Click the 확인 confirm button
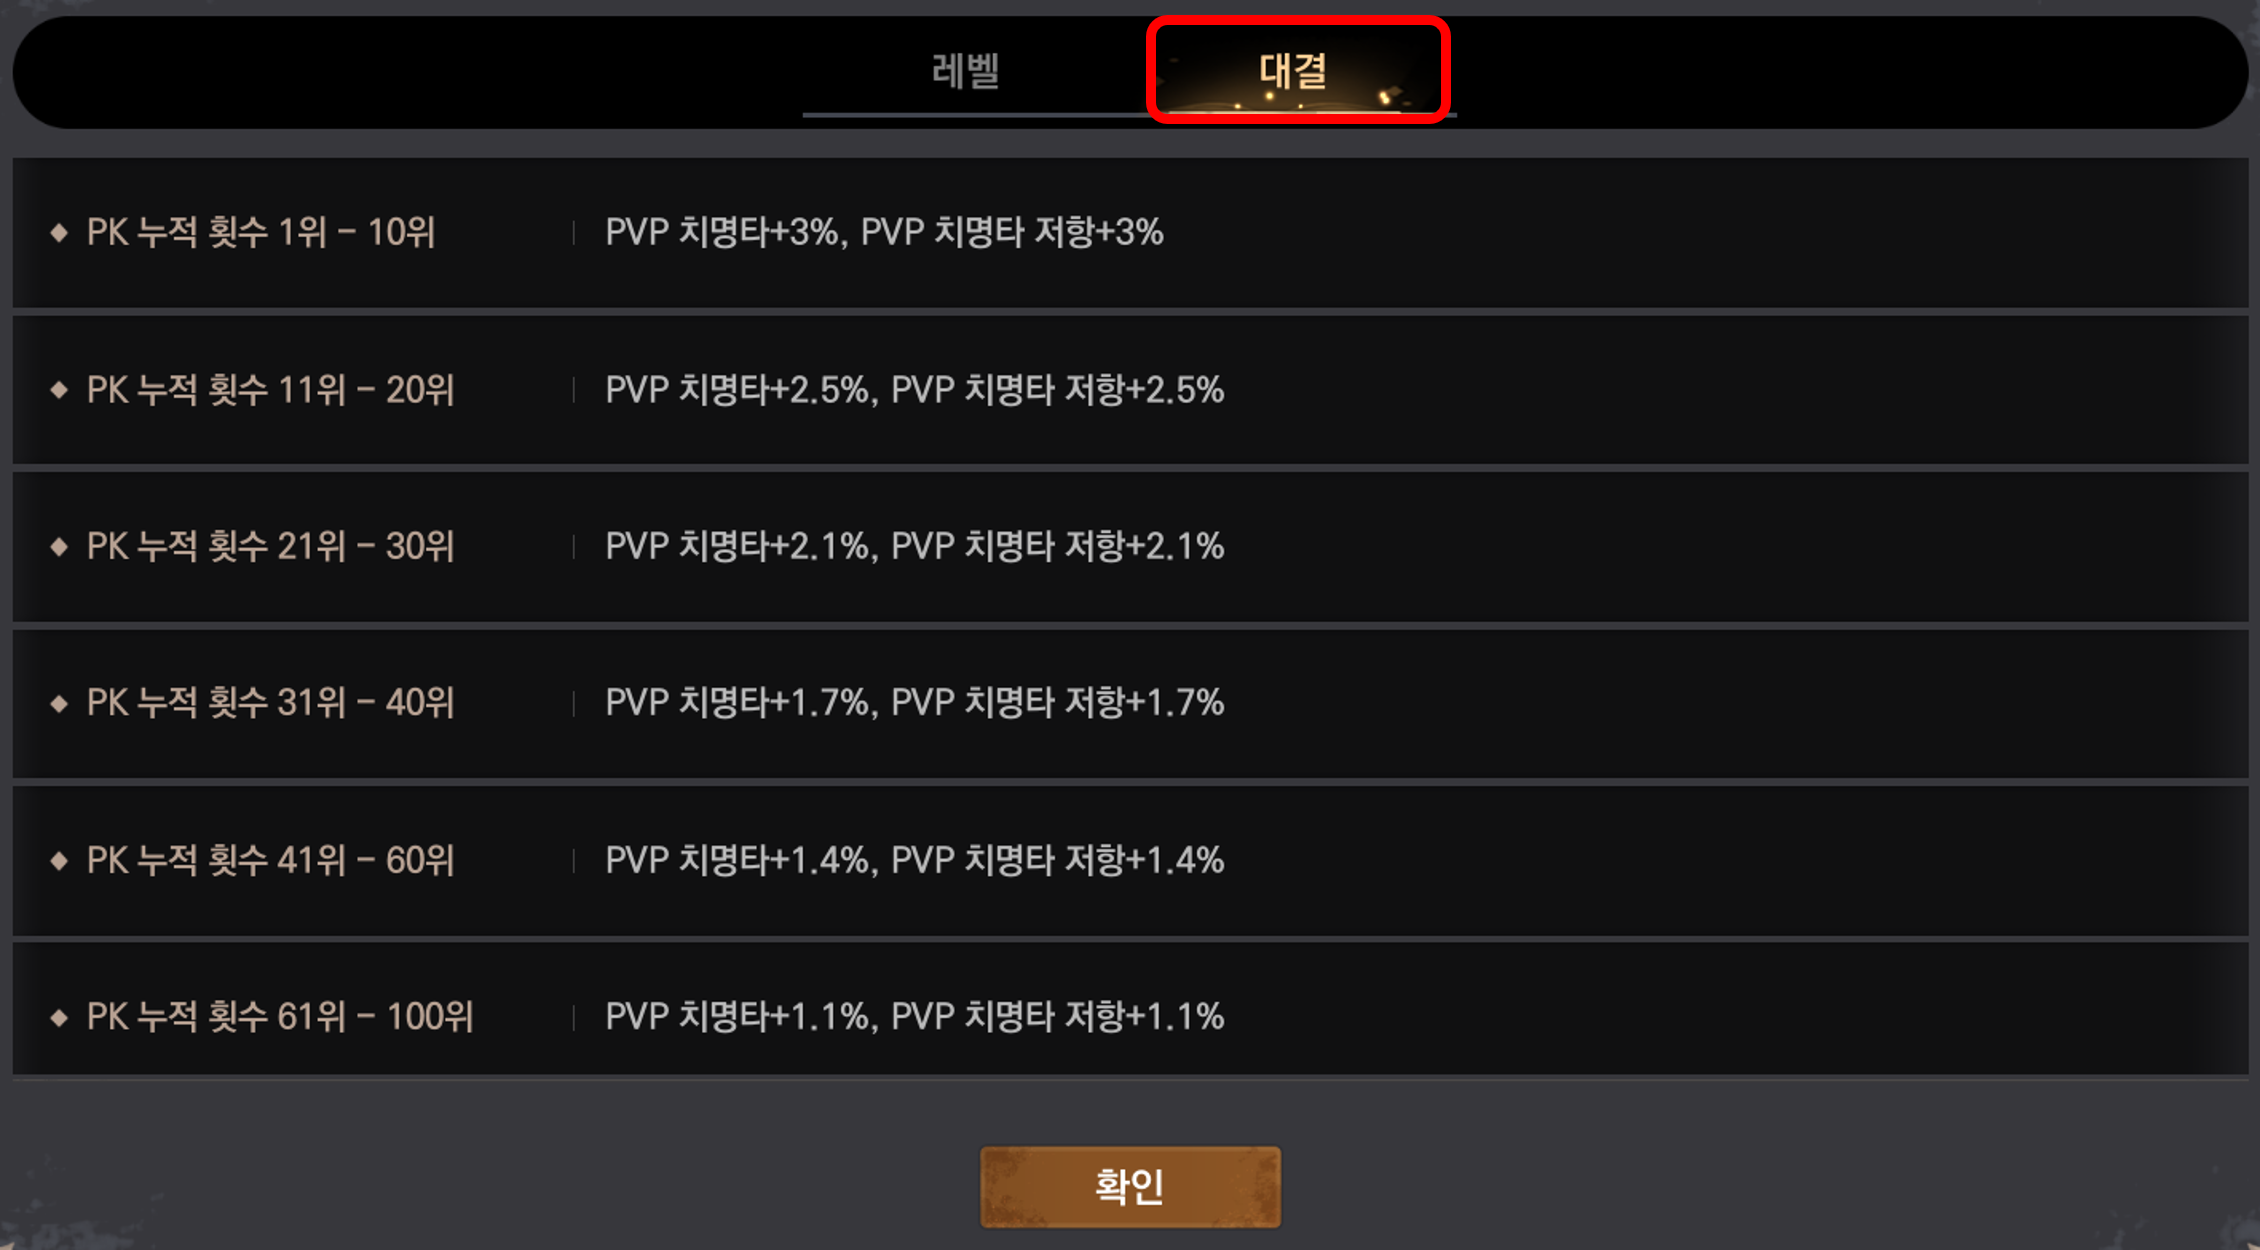This screenshot has width=2260, height=1250. click(x=1130, y=1187)
